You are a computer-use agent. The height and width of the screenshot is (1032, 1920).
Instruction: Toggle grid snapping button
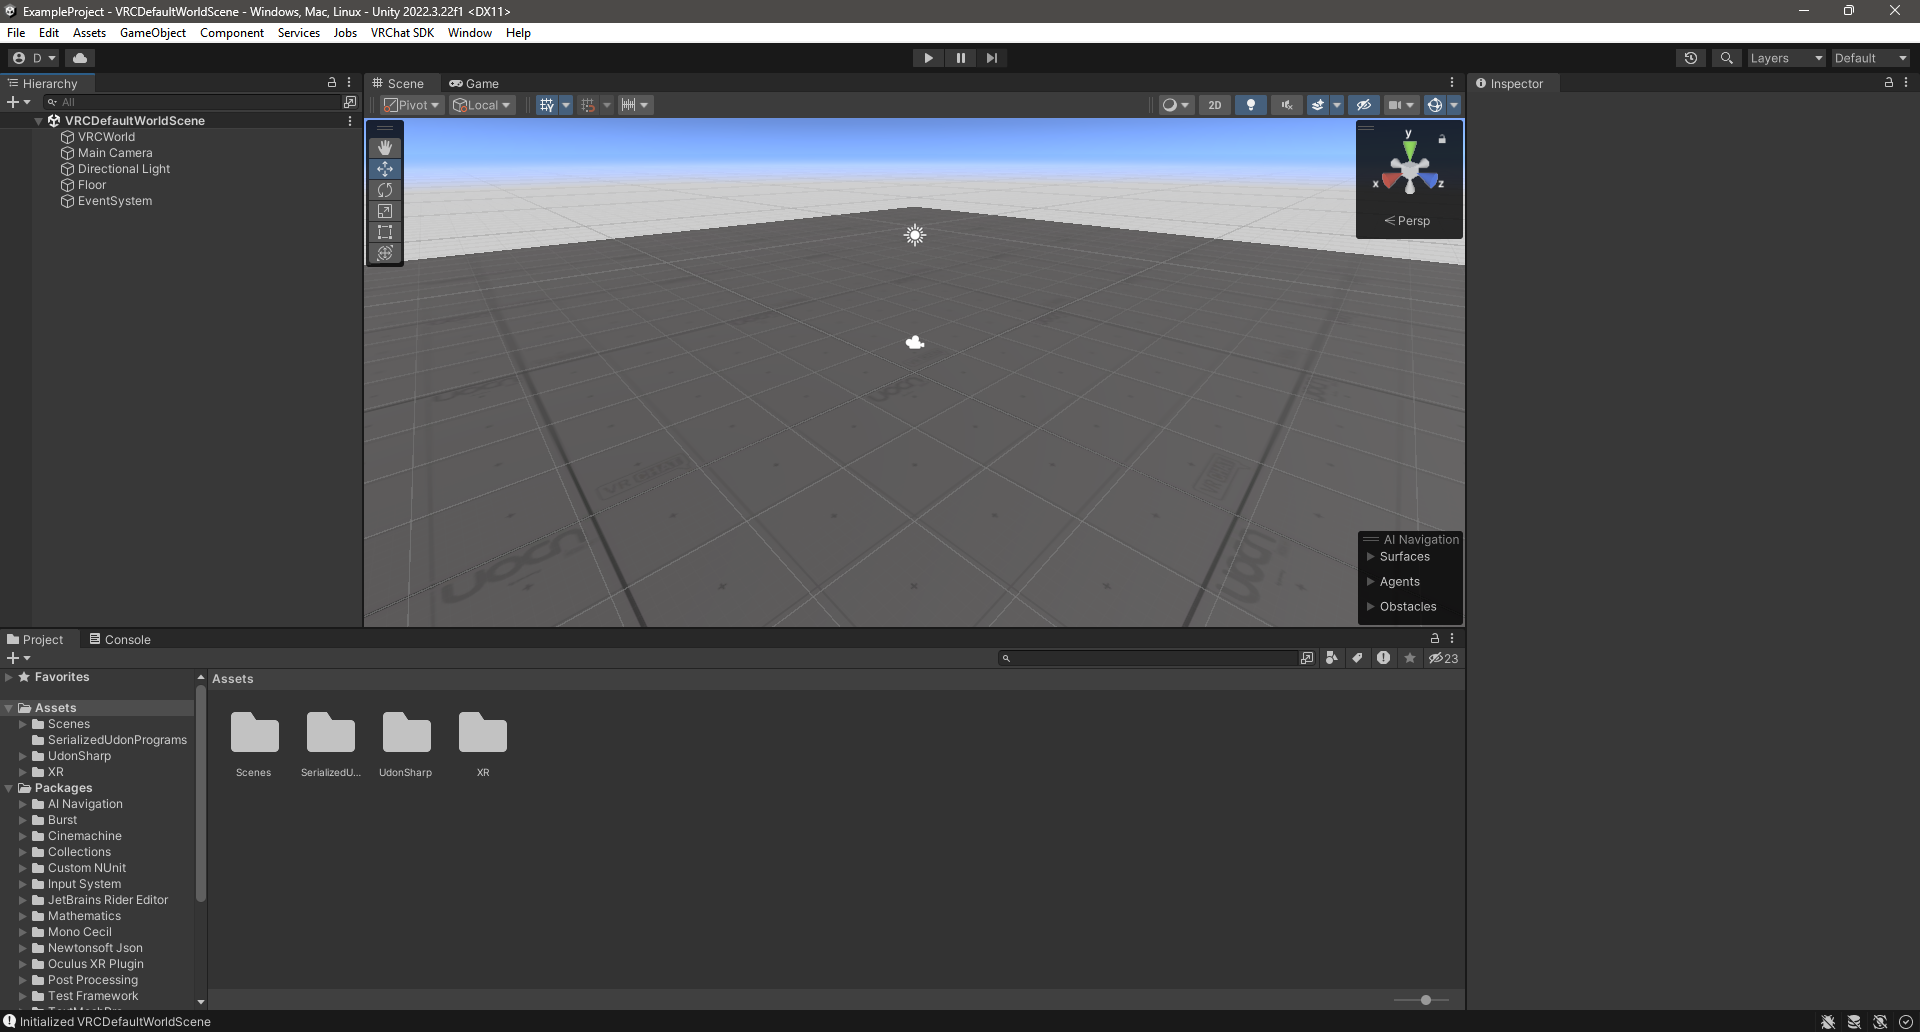[x=588, y=105]
